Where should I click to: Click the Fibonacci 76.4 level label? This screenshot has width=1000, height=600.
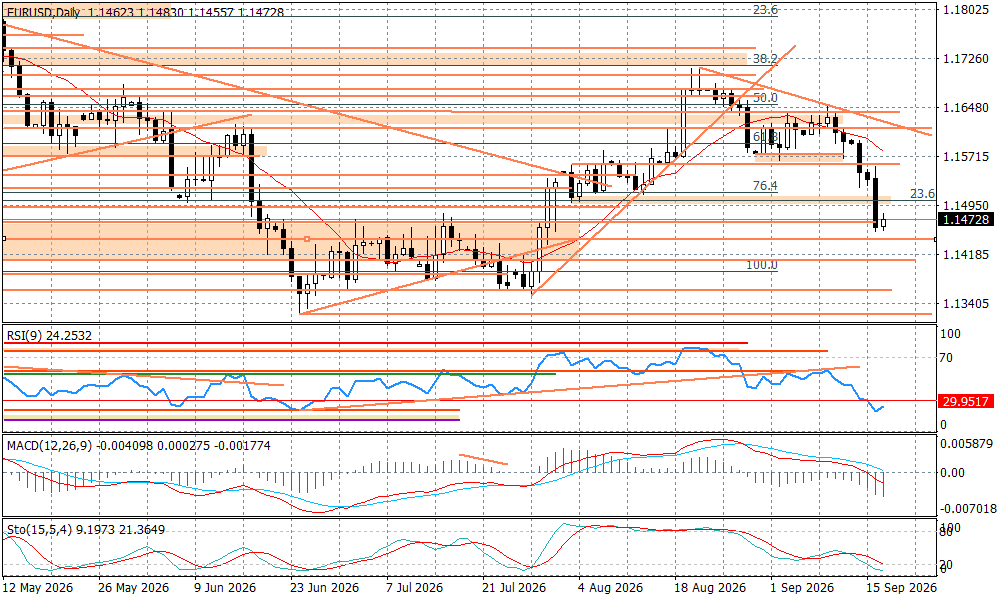[765, 186]
